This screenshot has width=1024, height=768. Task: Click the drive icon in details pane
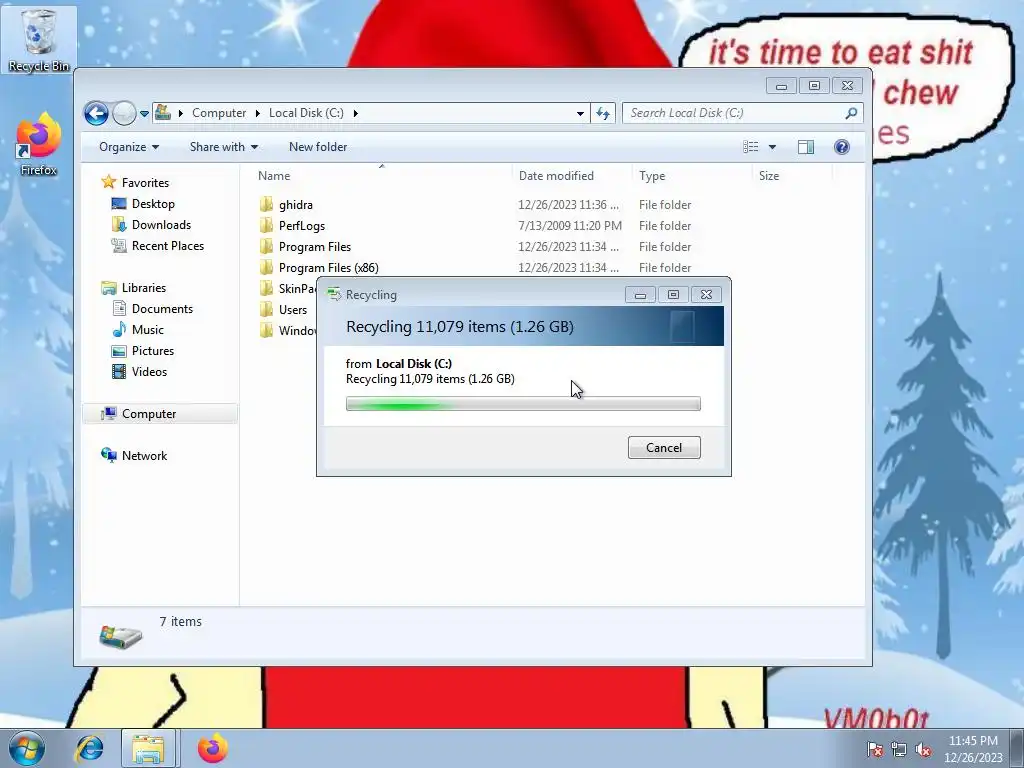click(120, 635)
